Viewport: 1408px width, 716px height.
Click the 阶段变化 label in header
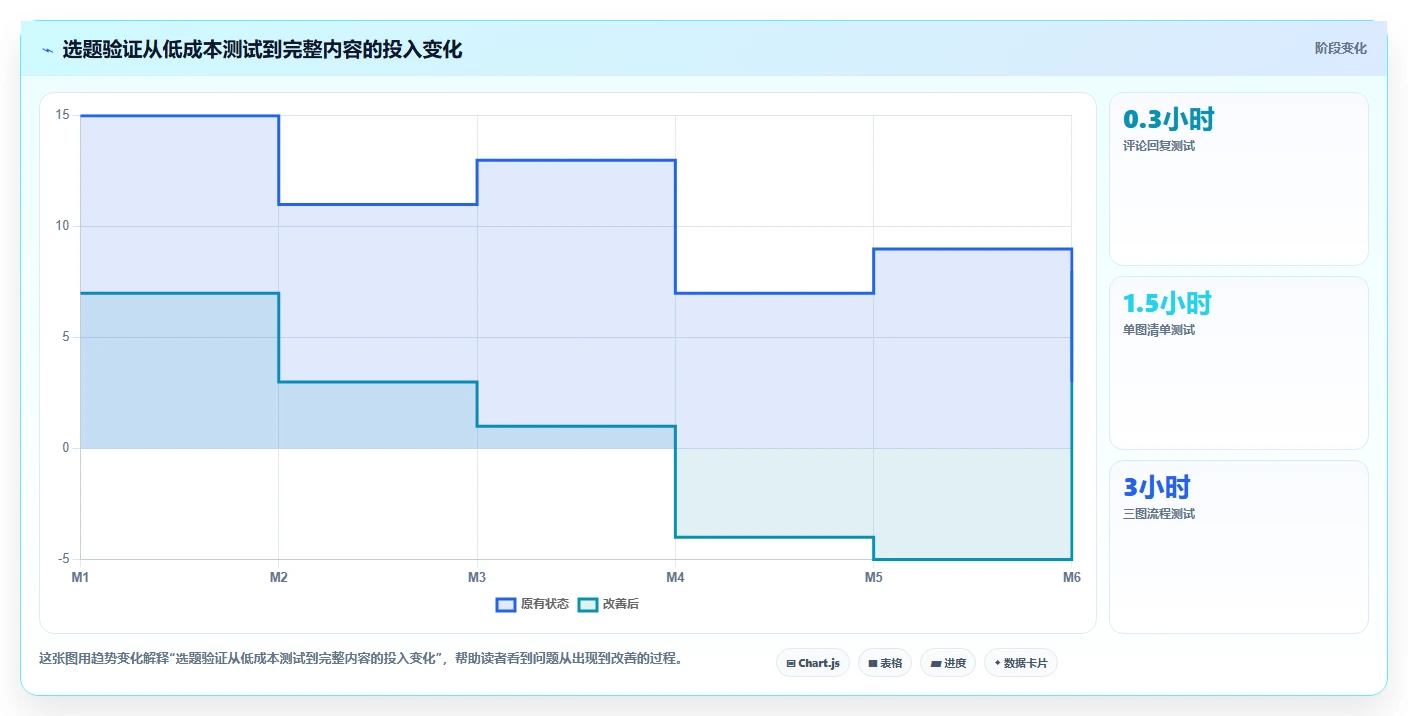(1340, 48)
